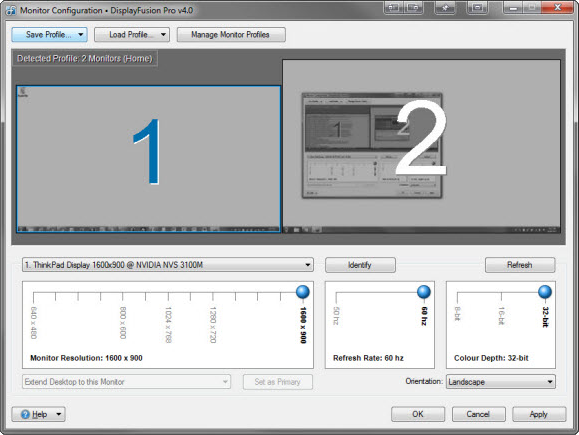Open the Extend Desktop to this Monitor dropdown

point(126,382)
